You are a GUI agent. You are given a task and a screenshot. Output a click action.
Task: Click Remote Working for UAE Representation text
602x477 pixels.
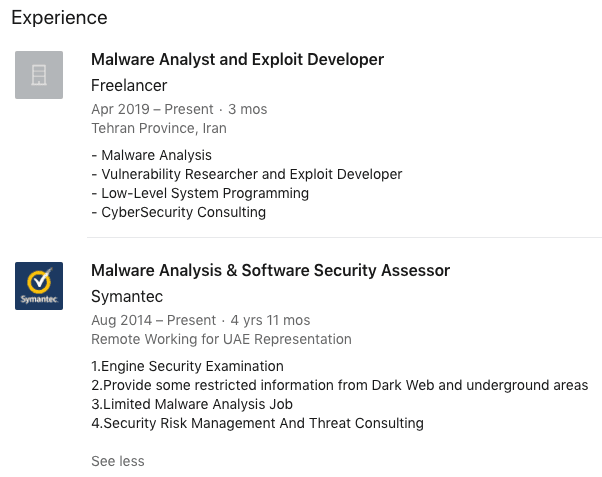point(221,339)
